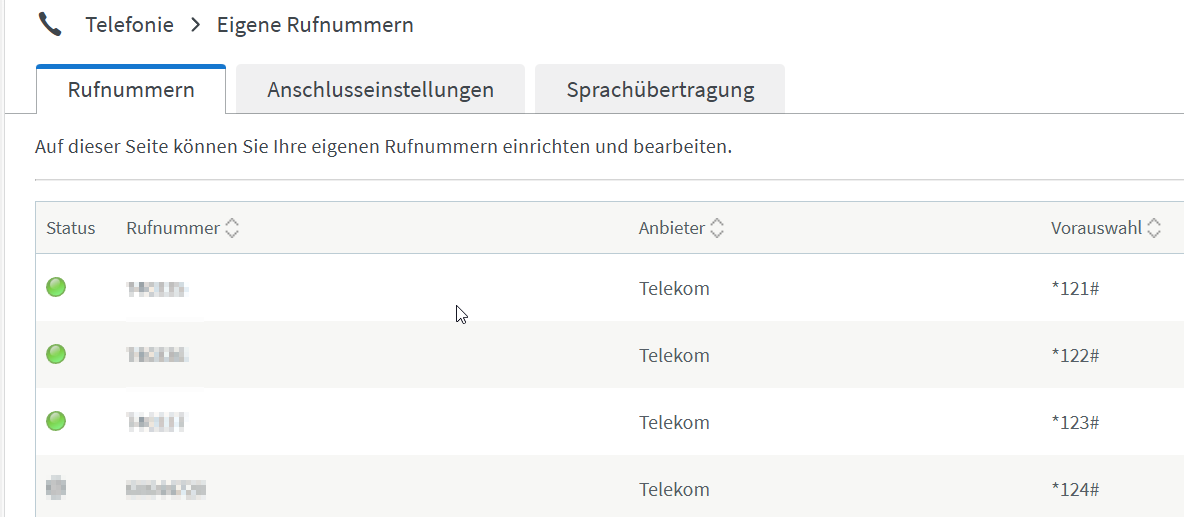Image resolution: width=1184 pixels, height=517 pixels.
Task: Sort table by Anbieter arrows
Action: [x=717, y=228]
